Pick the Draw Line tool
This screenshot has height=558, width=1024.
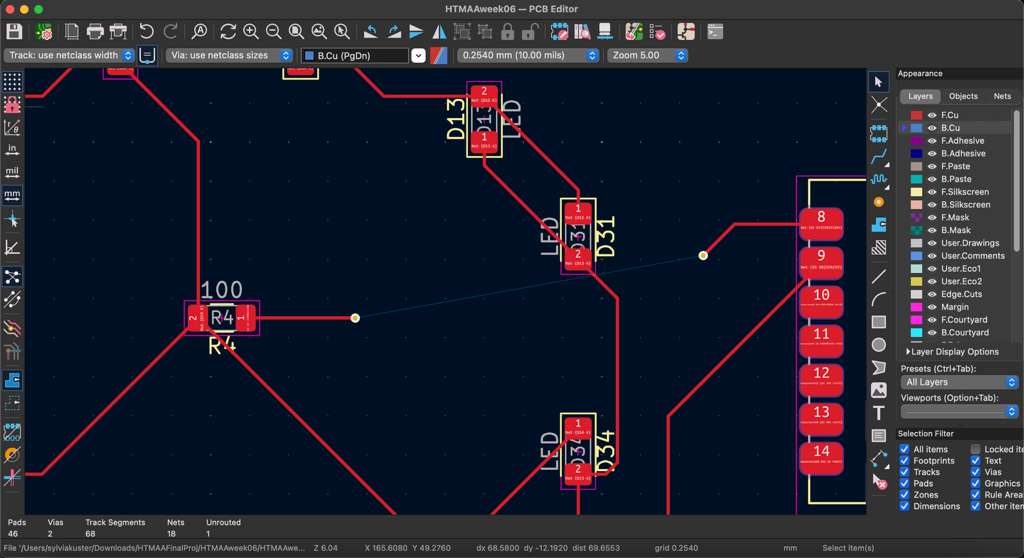click(x=879, y=277)
